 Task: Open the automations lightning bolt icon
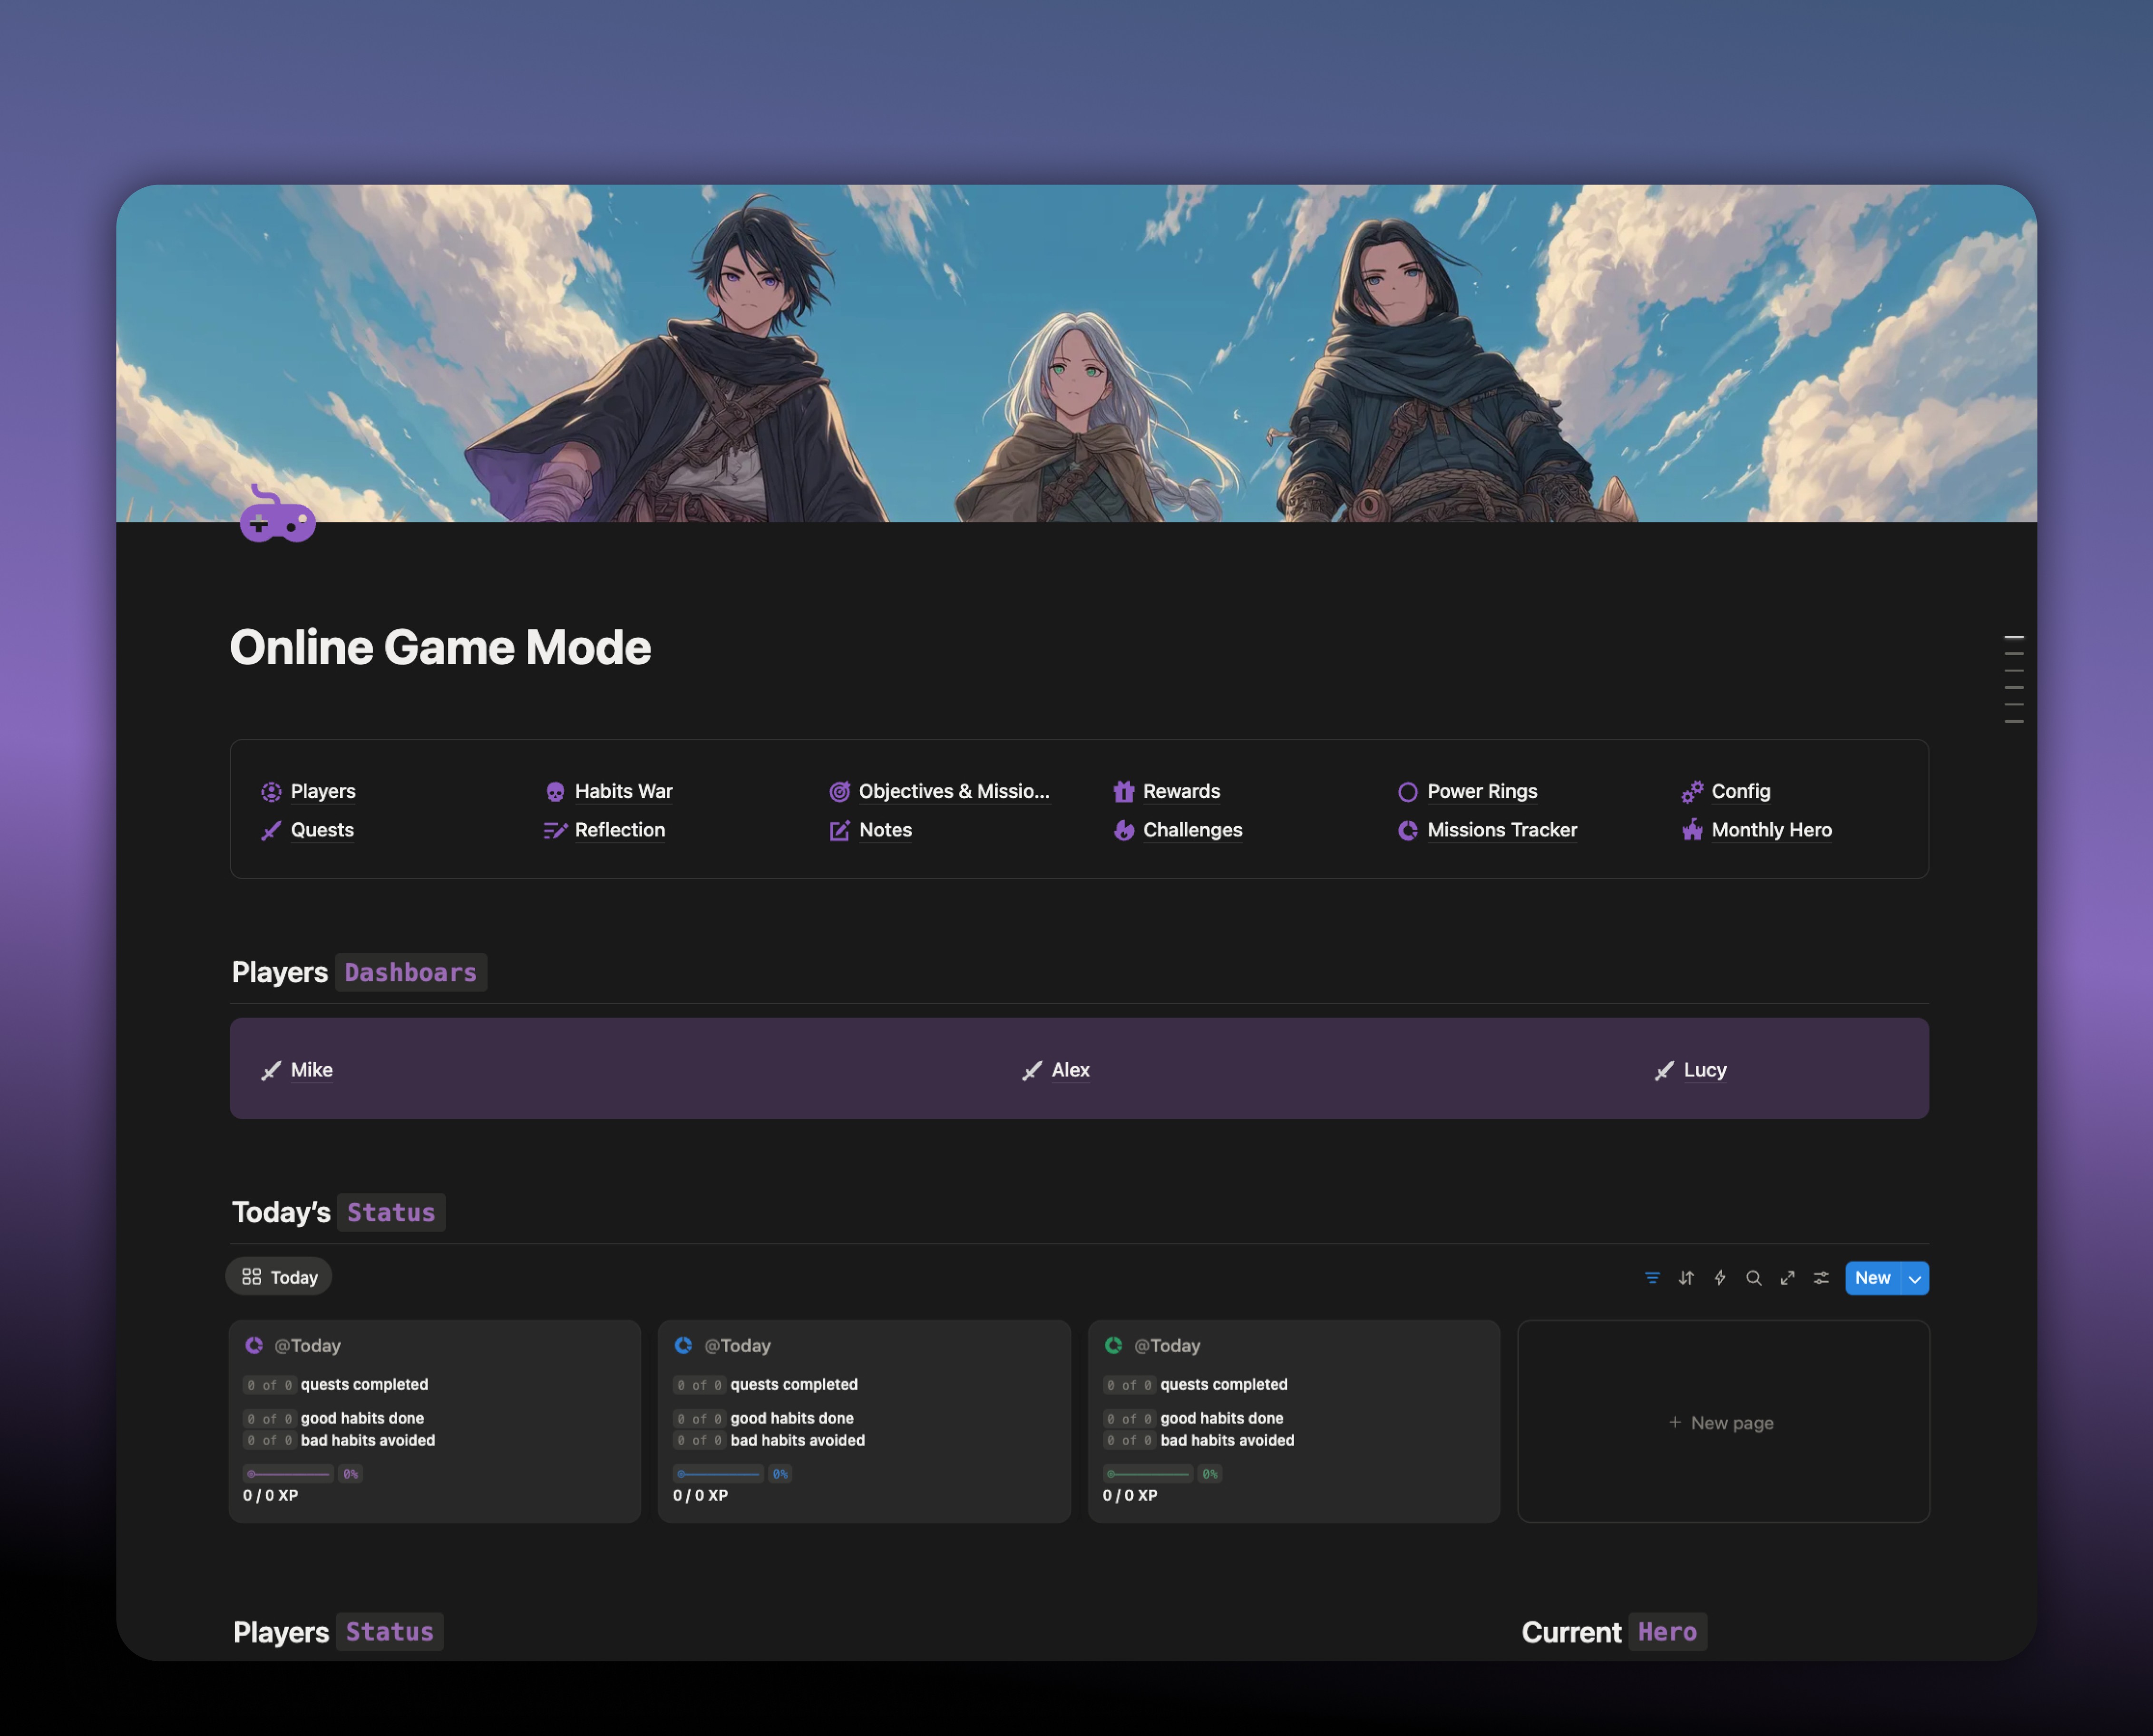coord(1720,1278)
